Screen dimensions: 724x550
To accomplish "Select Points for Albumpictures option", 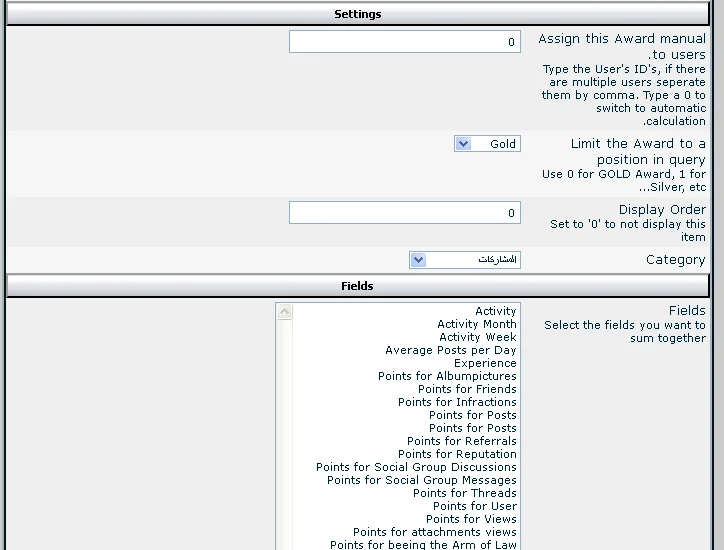I will point(447,376).
